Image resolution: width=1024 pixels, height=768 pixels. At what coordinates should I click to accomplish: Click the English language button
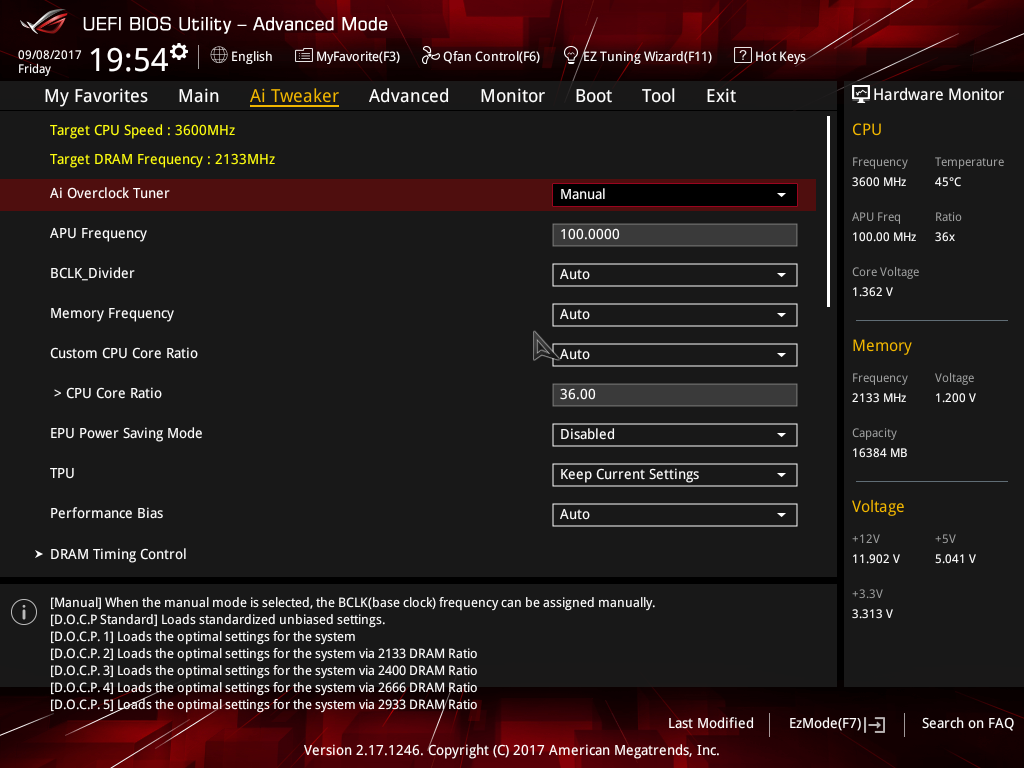coord(242,56)
